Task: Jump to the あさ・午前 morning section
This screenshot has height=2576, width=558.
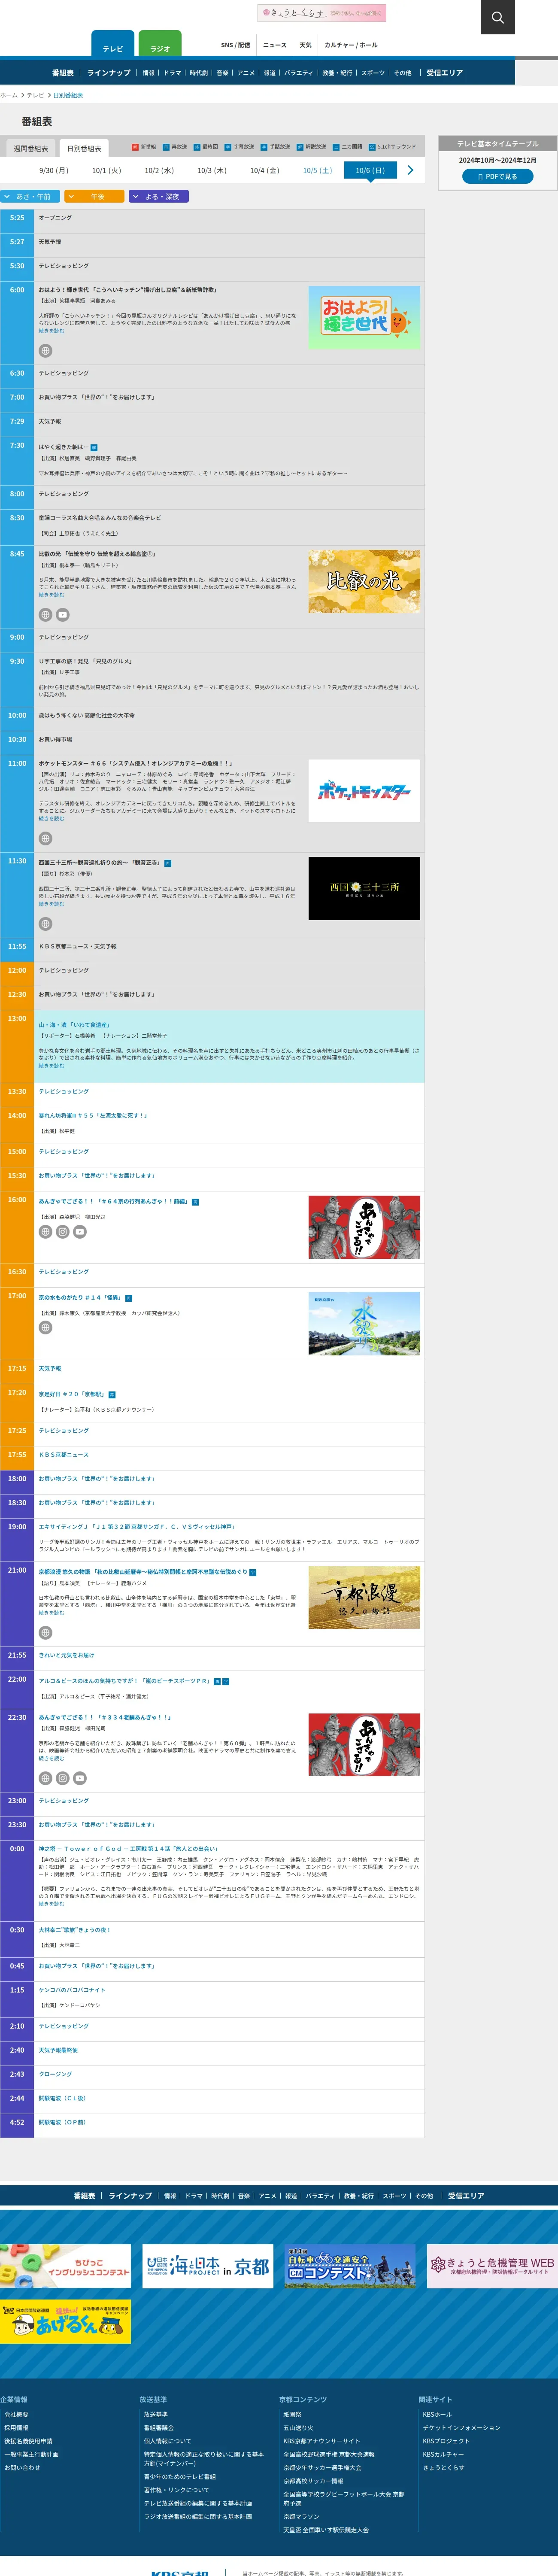Action: click(30, 196)
